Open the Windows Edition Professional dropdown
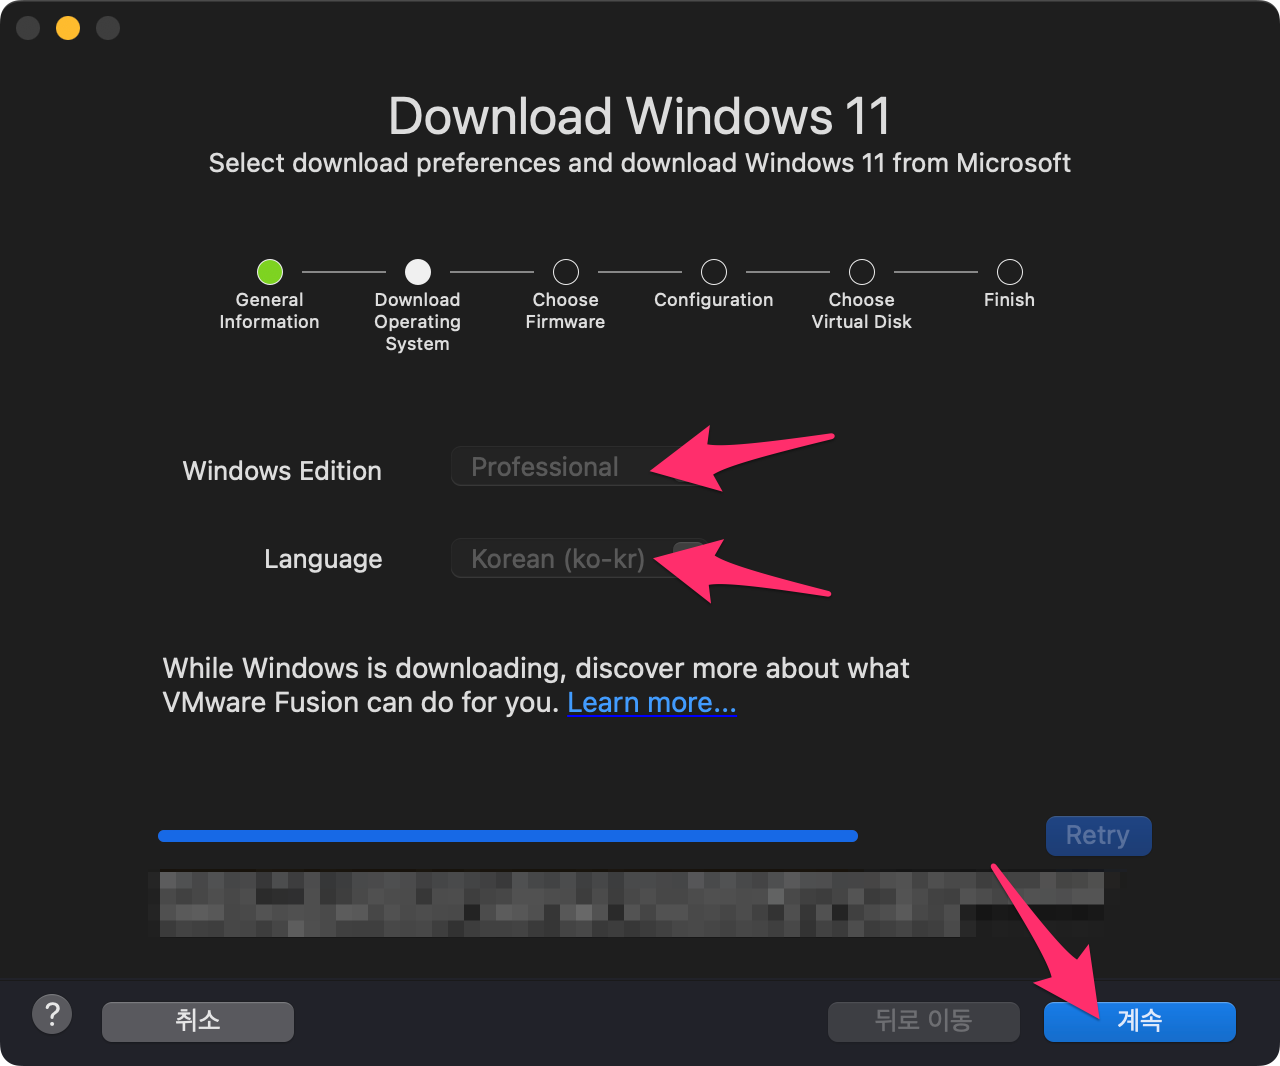The image size is (1280, 1066). coord(580,467)
